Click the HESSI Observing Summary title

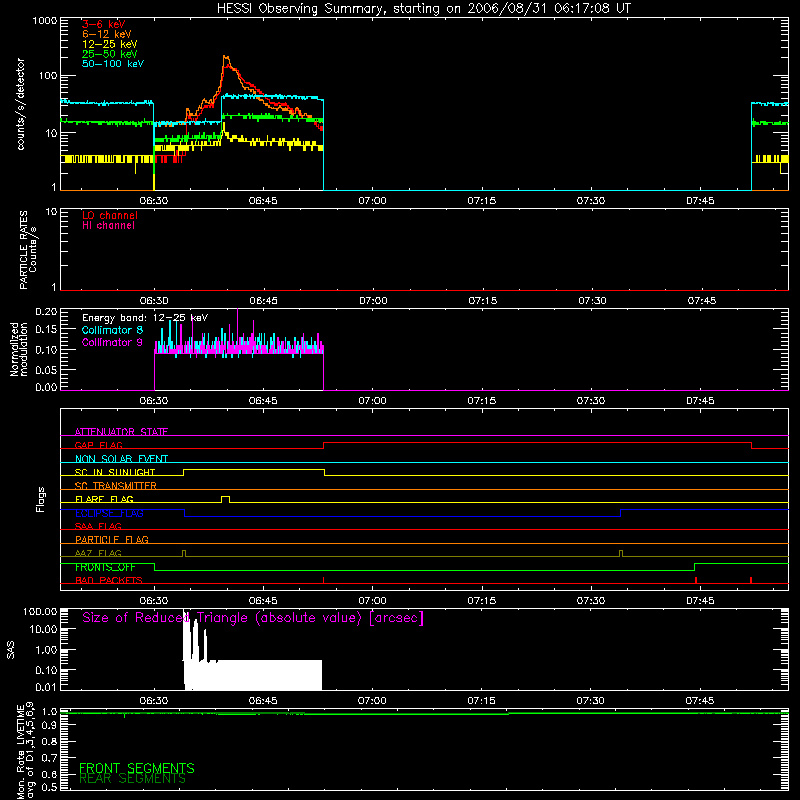424,9
